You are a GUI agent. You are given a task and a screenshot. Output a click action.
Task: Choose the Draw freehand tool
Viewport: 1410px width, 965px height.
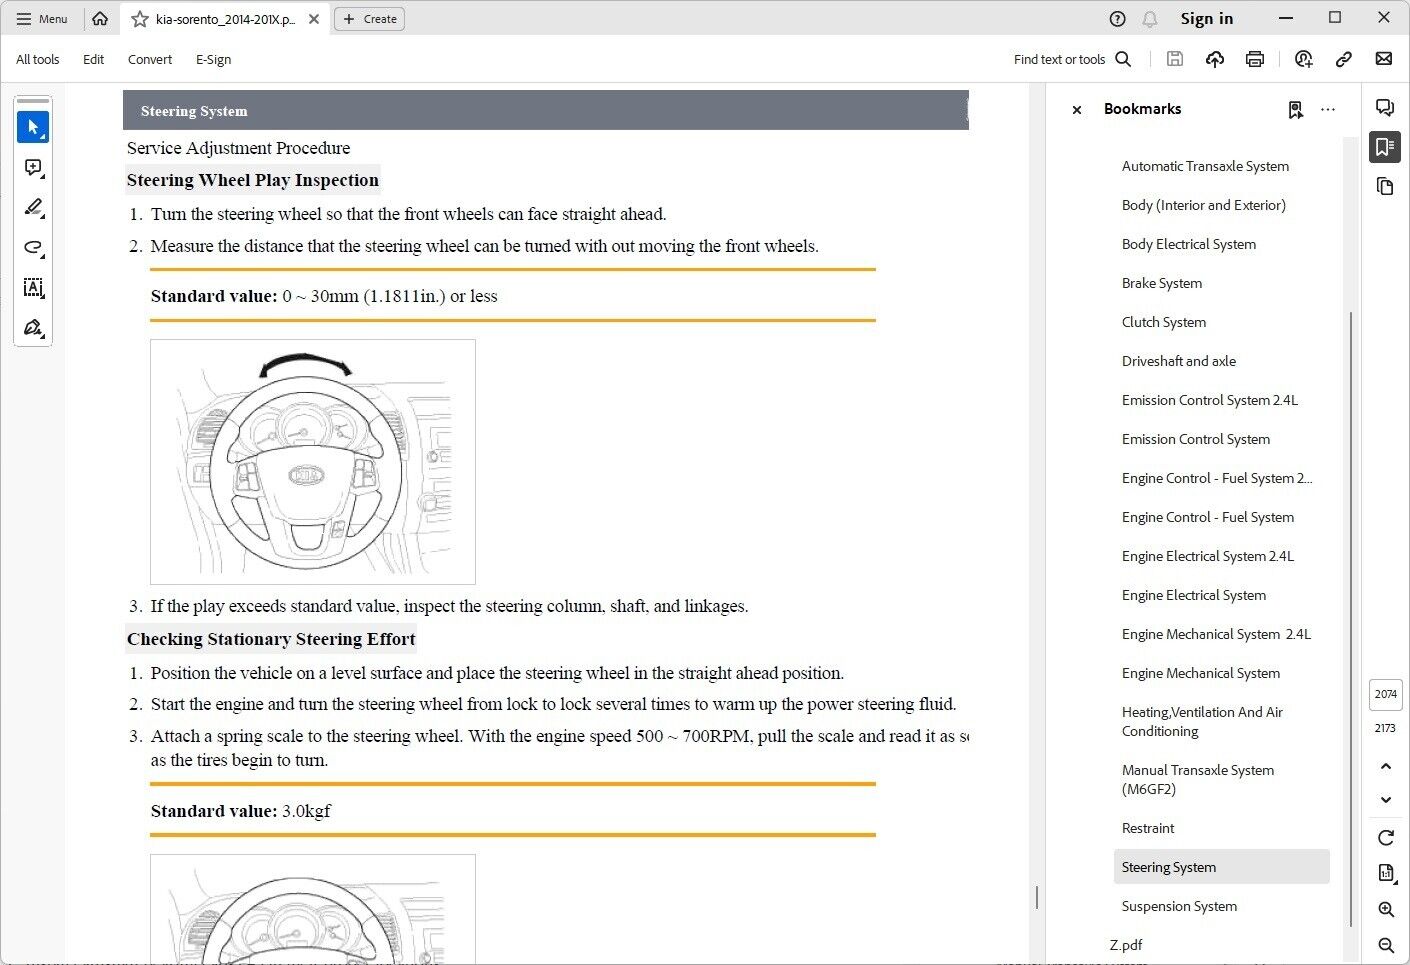coord(33,247)
